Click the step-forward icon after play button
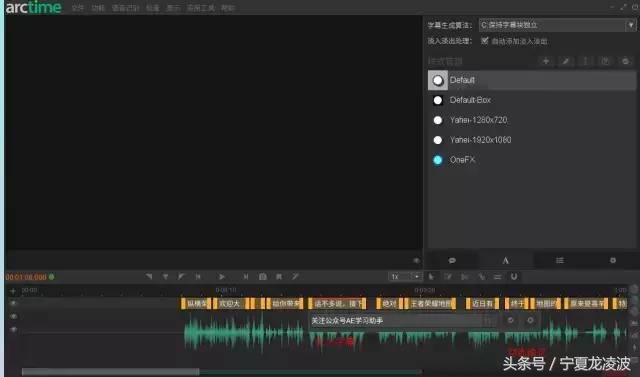The width and height of the screenshot is (640, 377). pyautogui.click(x=246, y=277)
